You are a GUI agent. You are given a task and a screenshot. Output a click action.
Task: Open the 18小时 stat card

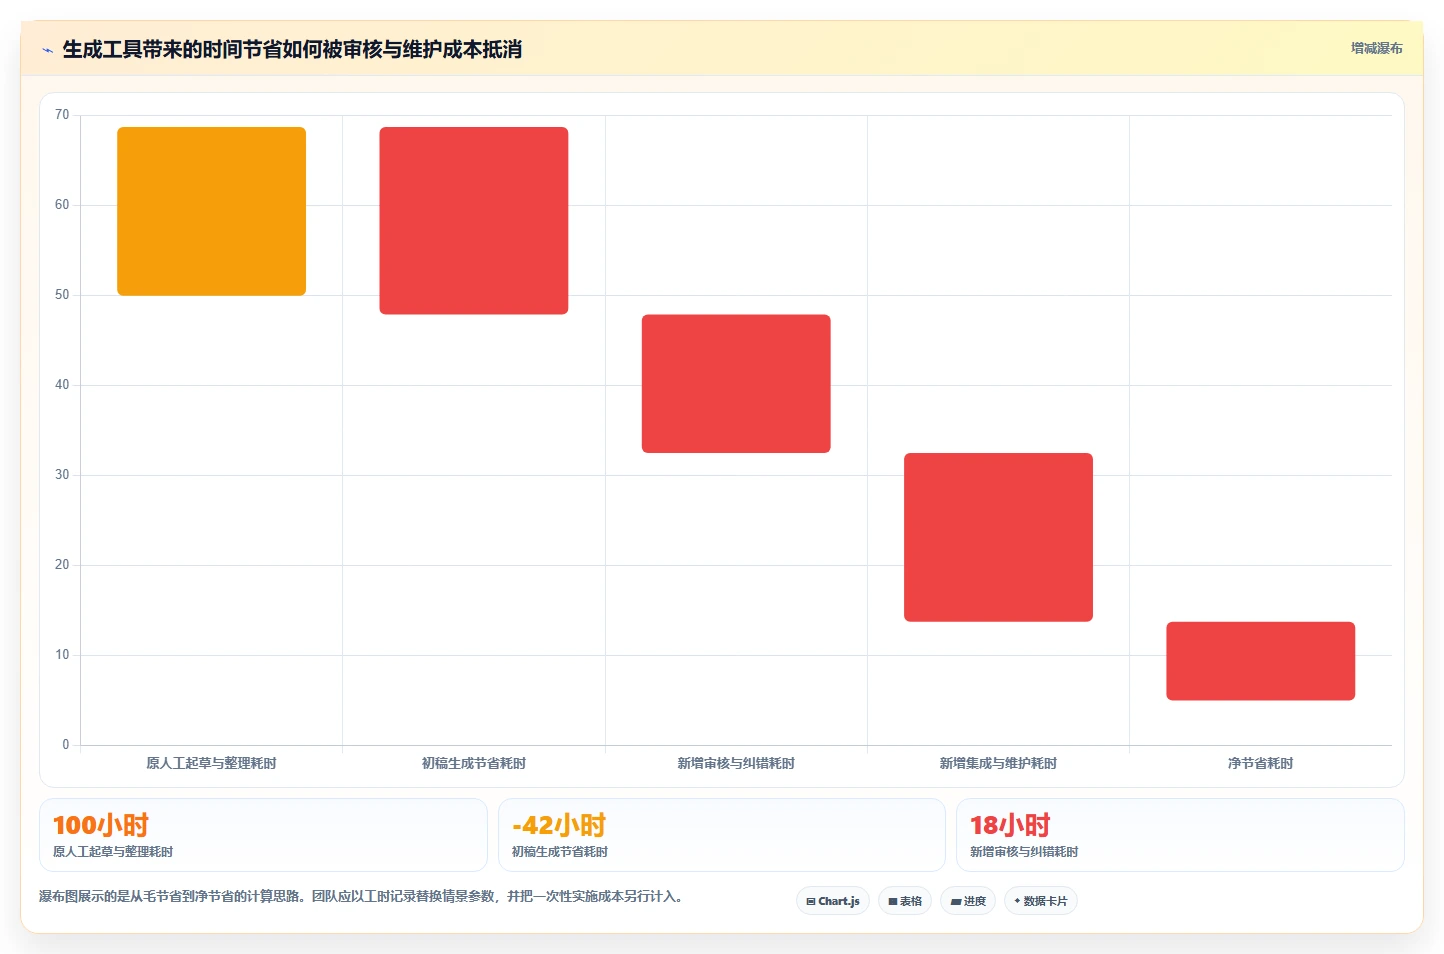pos(1180,835)
